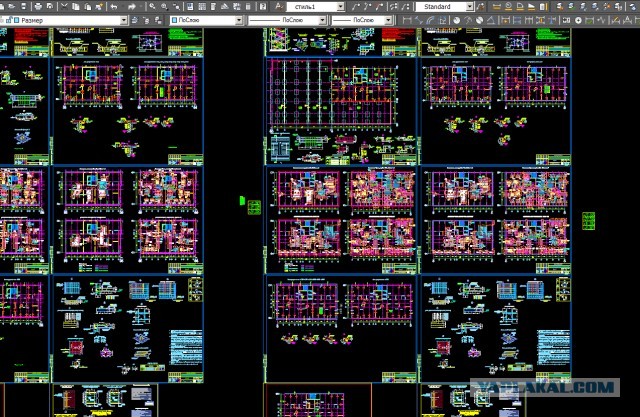The height and width of the screenshot is (417, 640).
Task: Open the DesignCenter palette
Action: pos(202,7)
